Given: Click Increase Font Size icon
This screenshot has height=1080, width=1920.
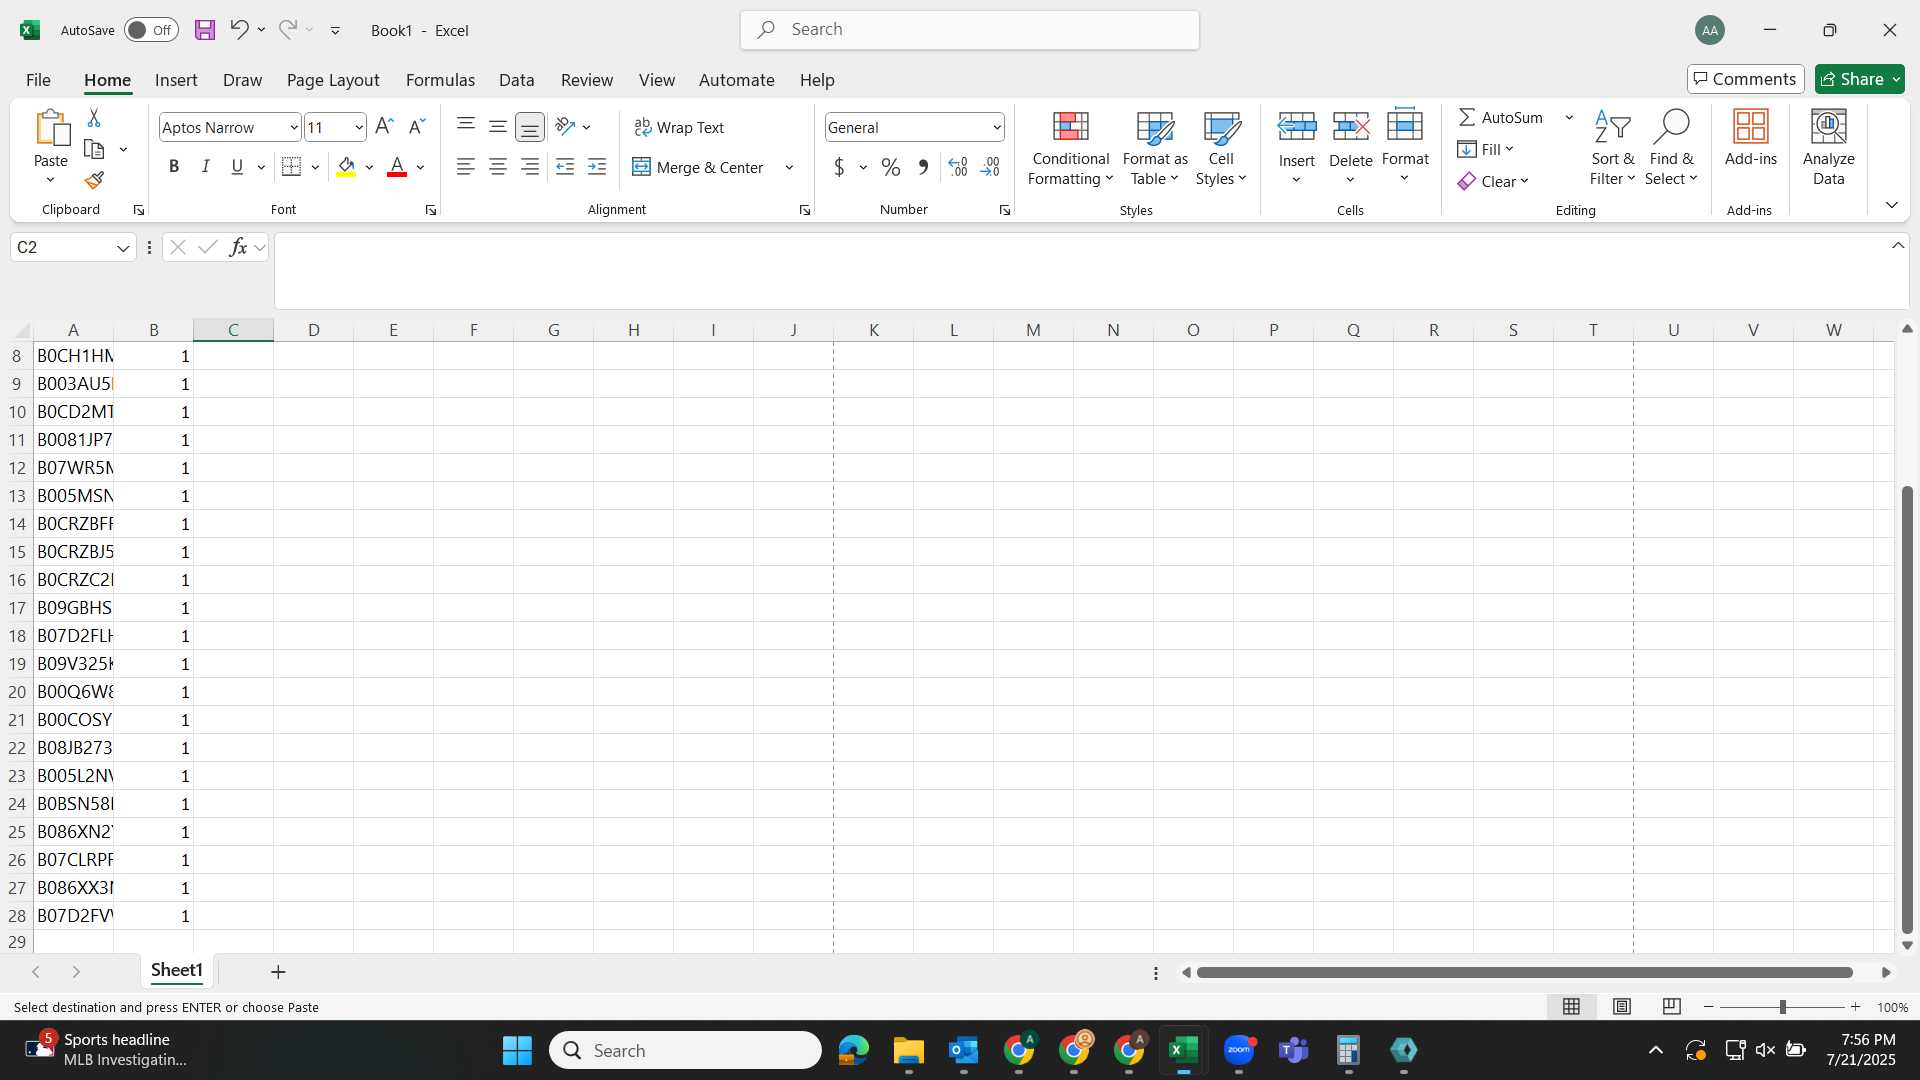Looking at the screenshot, I should tap(384, 127).
